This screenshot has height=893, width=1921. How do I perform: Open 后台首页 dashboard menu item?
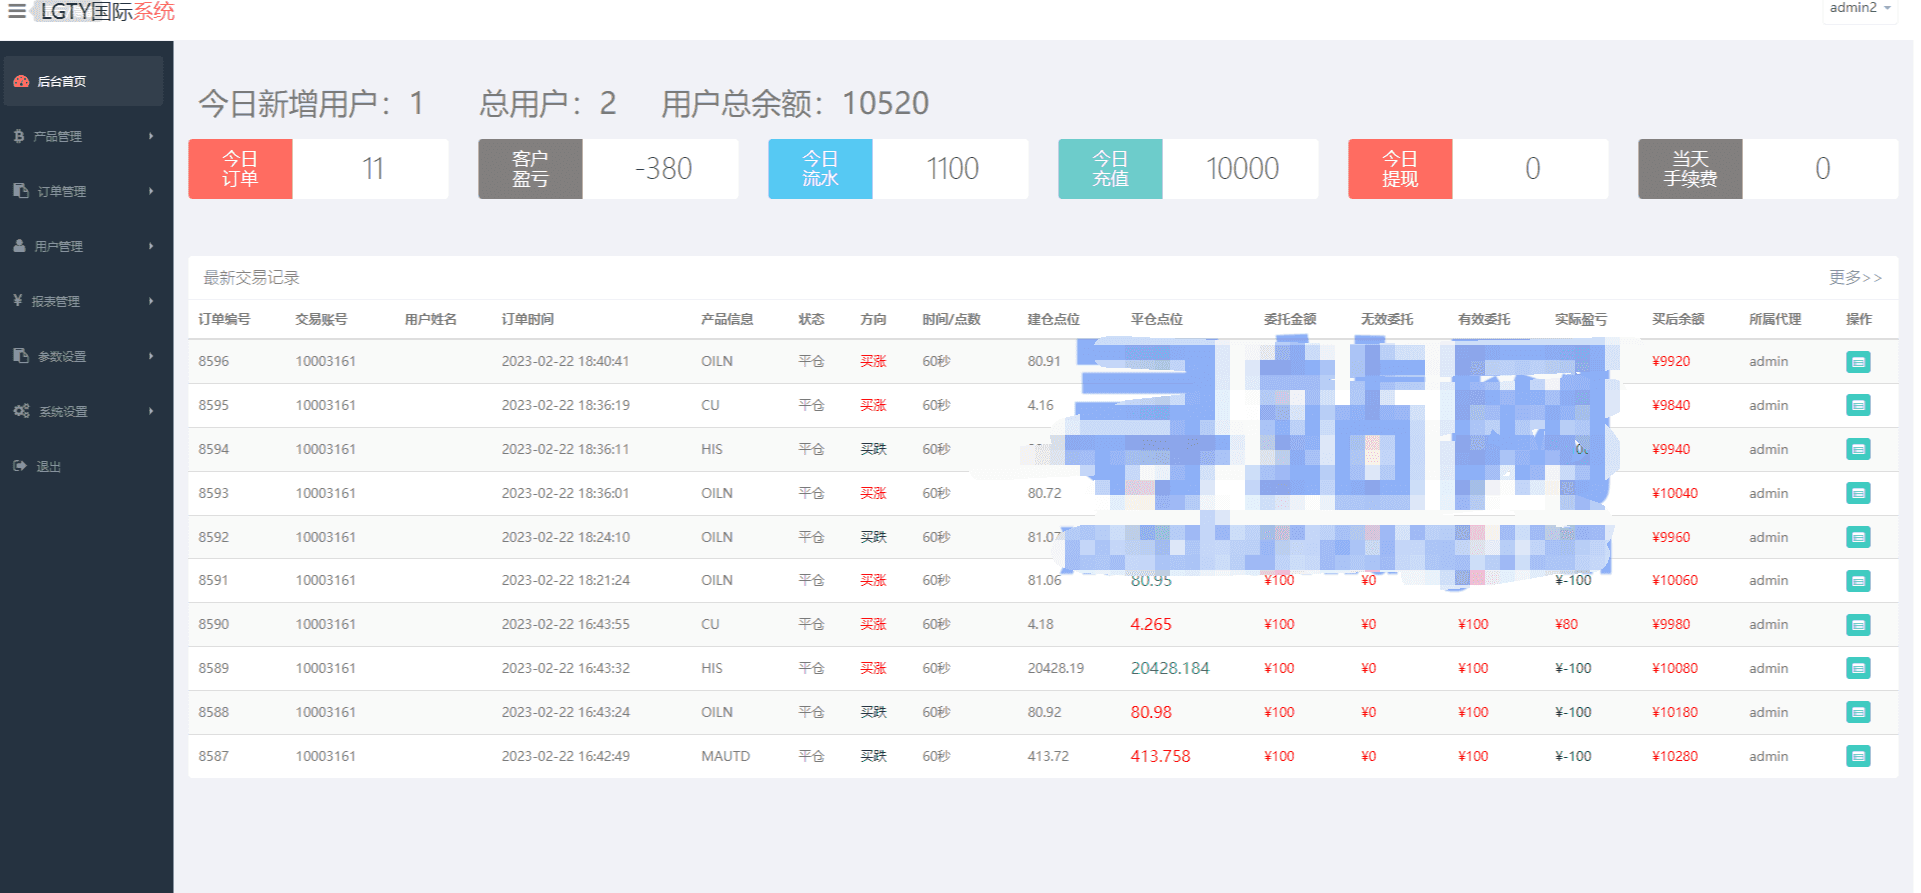[83, 81]
